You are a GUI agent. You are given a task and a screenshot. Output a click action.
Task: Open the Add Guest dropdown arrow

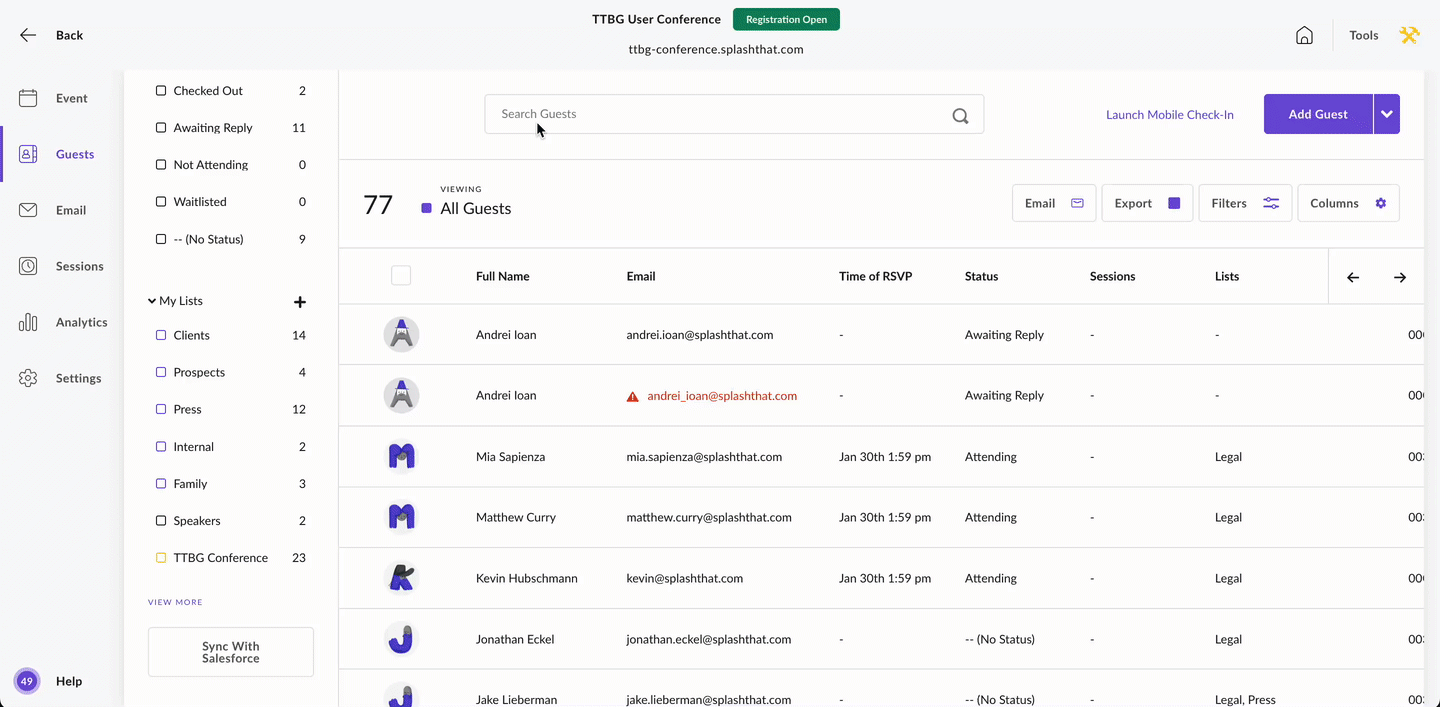click(x=1387, y=114)
